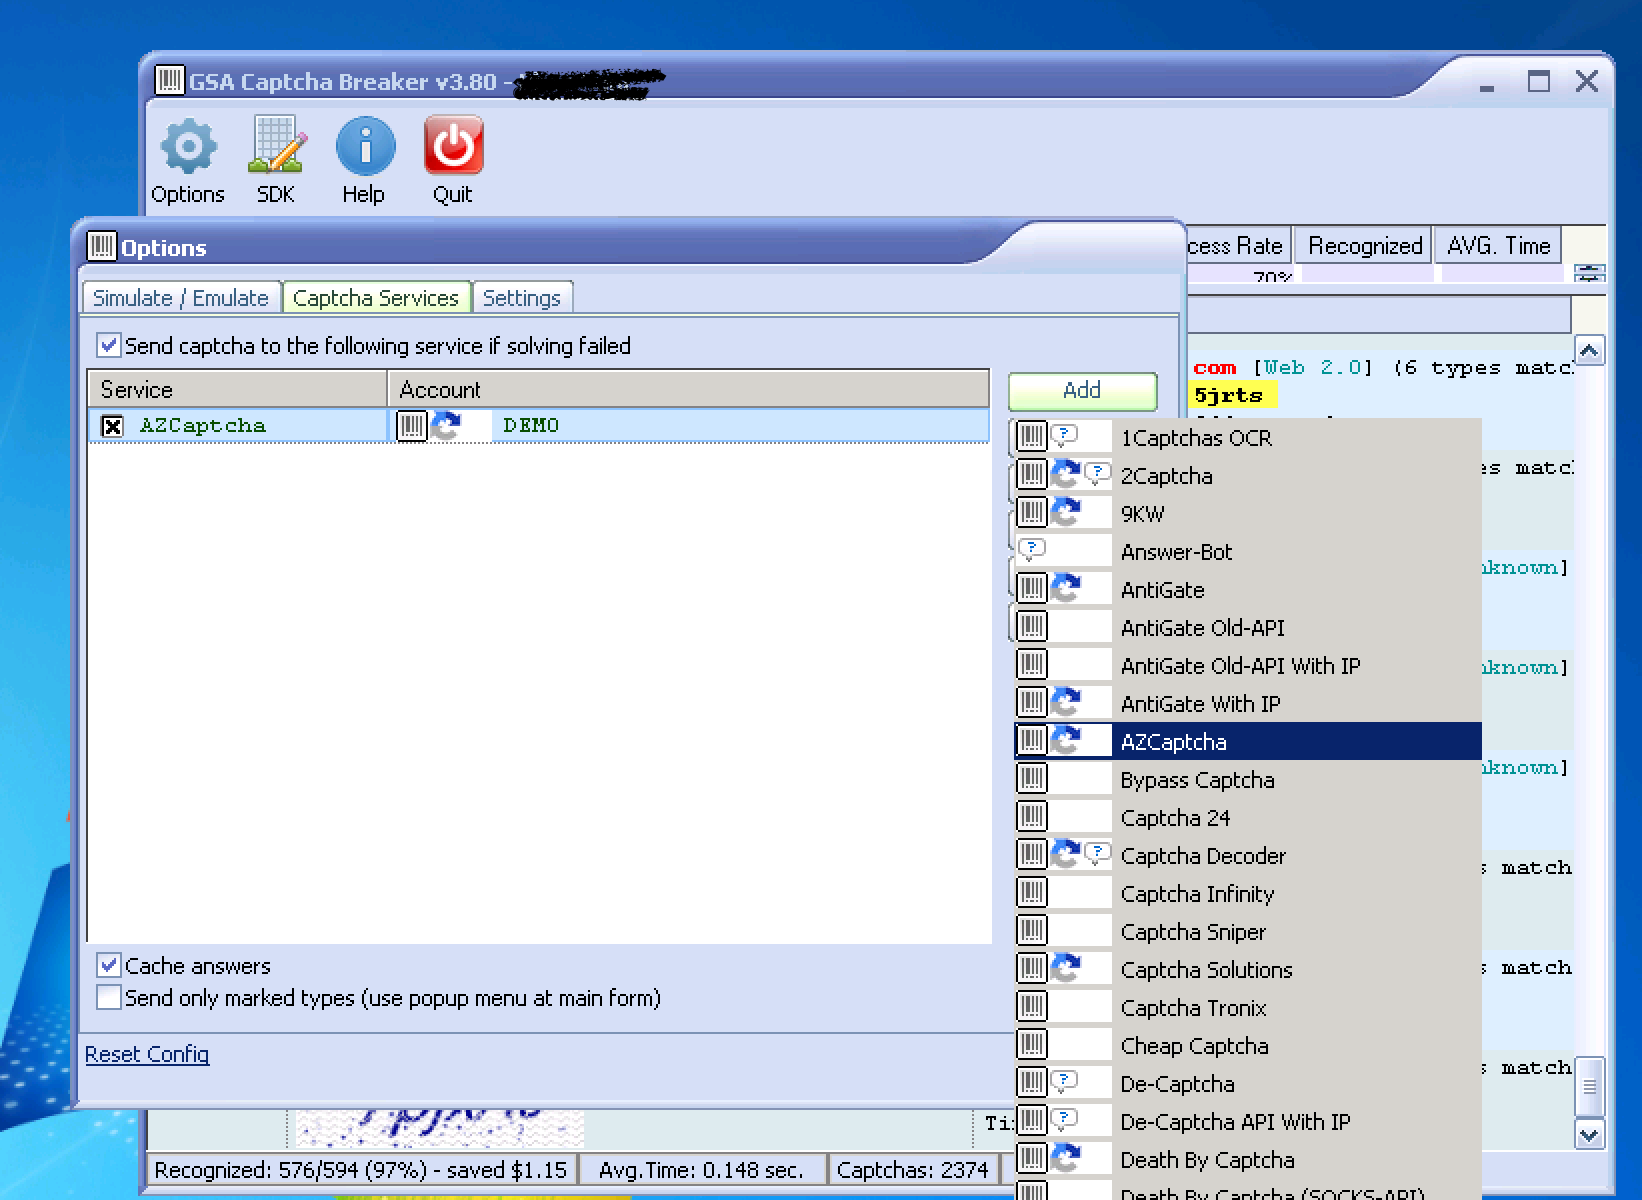Viewport: 1642px width, 1200px height.
Task: Maximize the GSA Captcha Breaker window
Action: 1539,81
